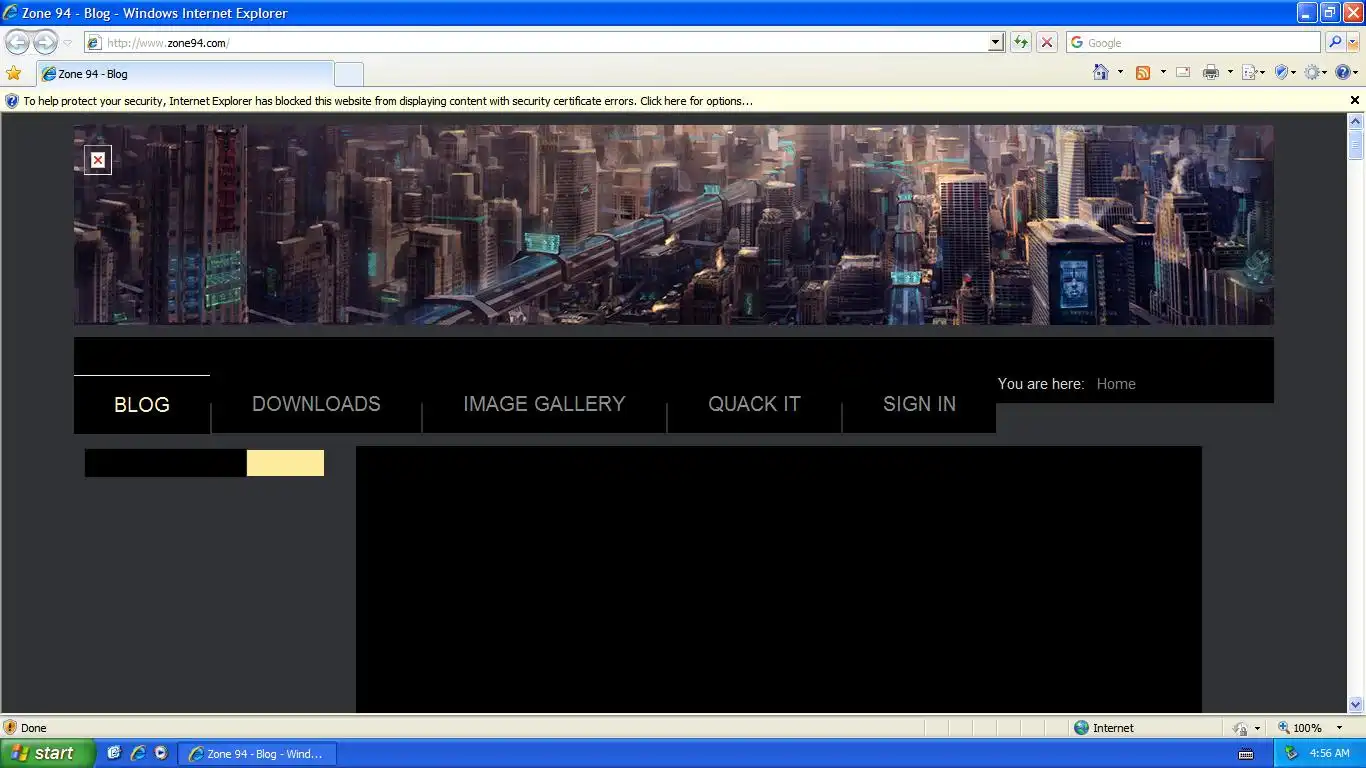This screenshot has height=768, width=1366.
Task: Open a new blank tab
Action: [x=348, y=74]
